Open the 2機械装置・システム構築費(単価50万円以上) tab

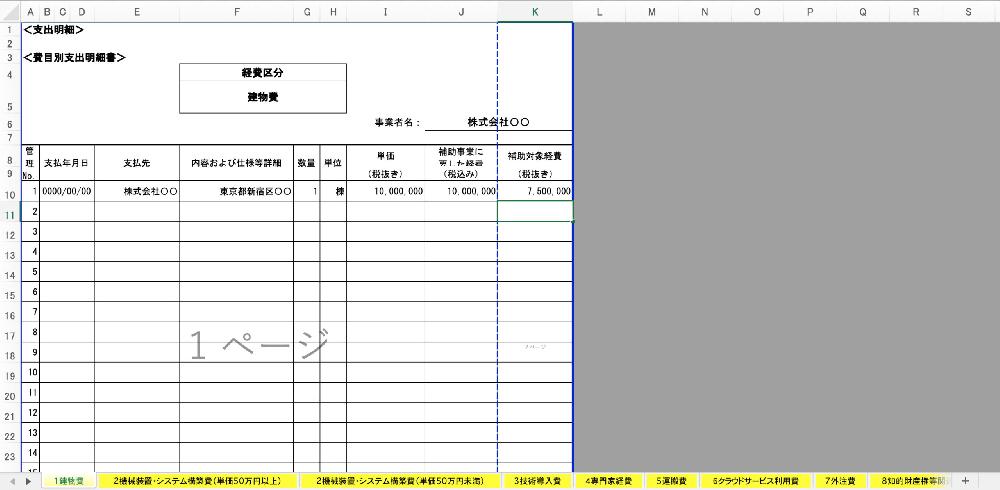(x=196, y=480)
